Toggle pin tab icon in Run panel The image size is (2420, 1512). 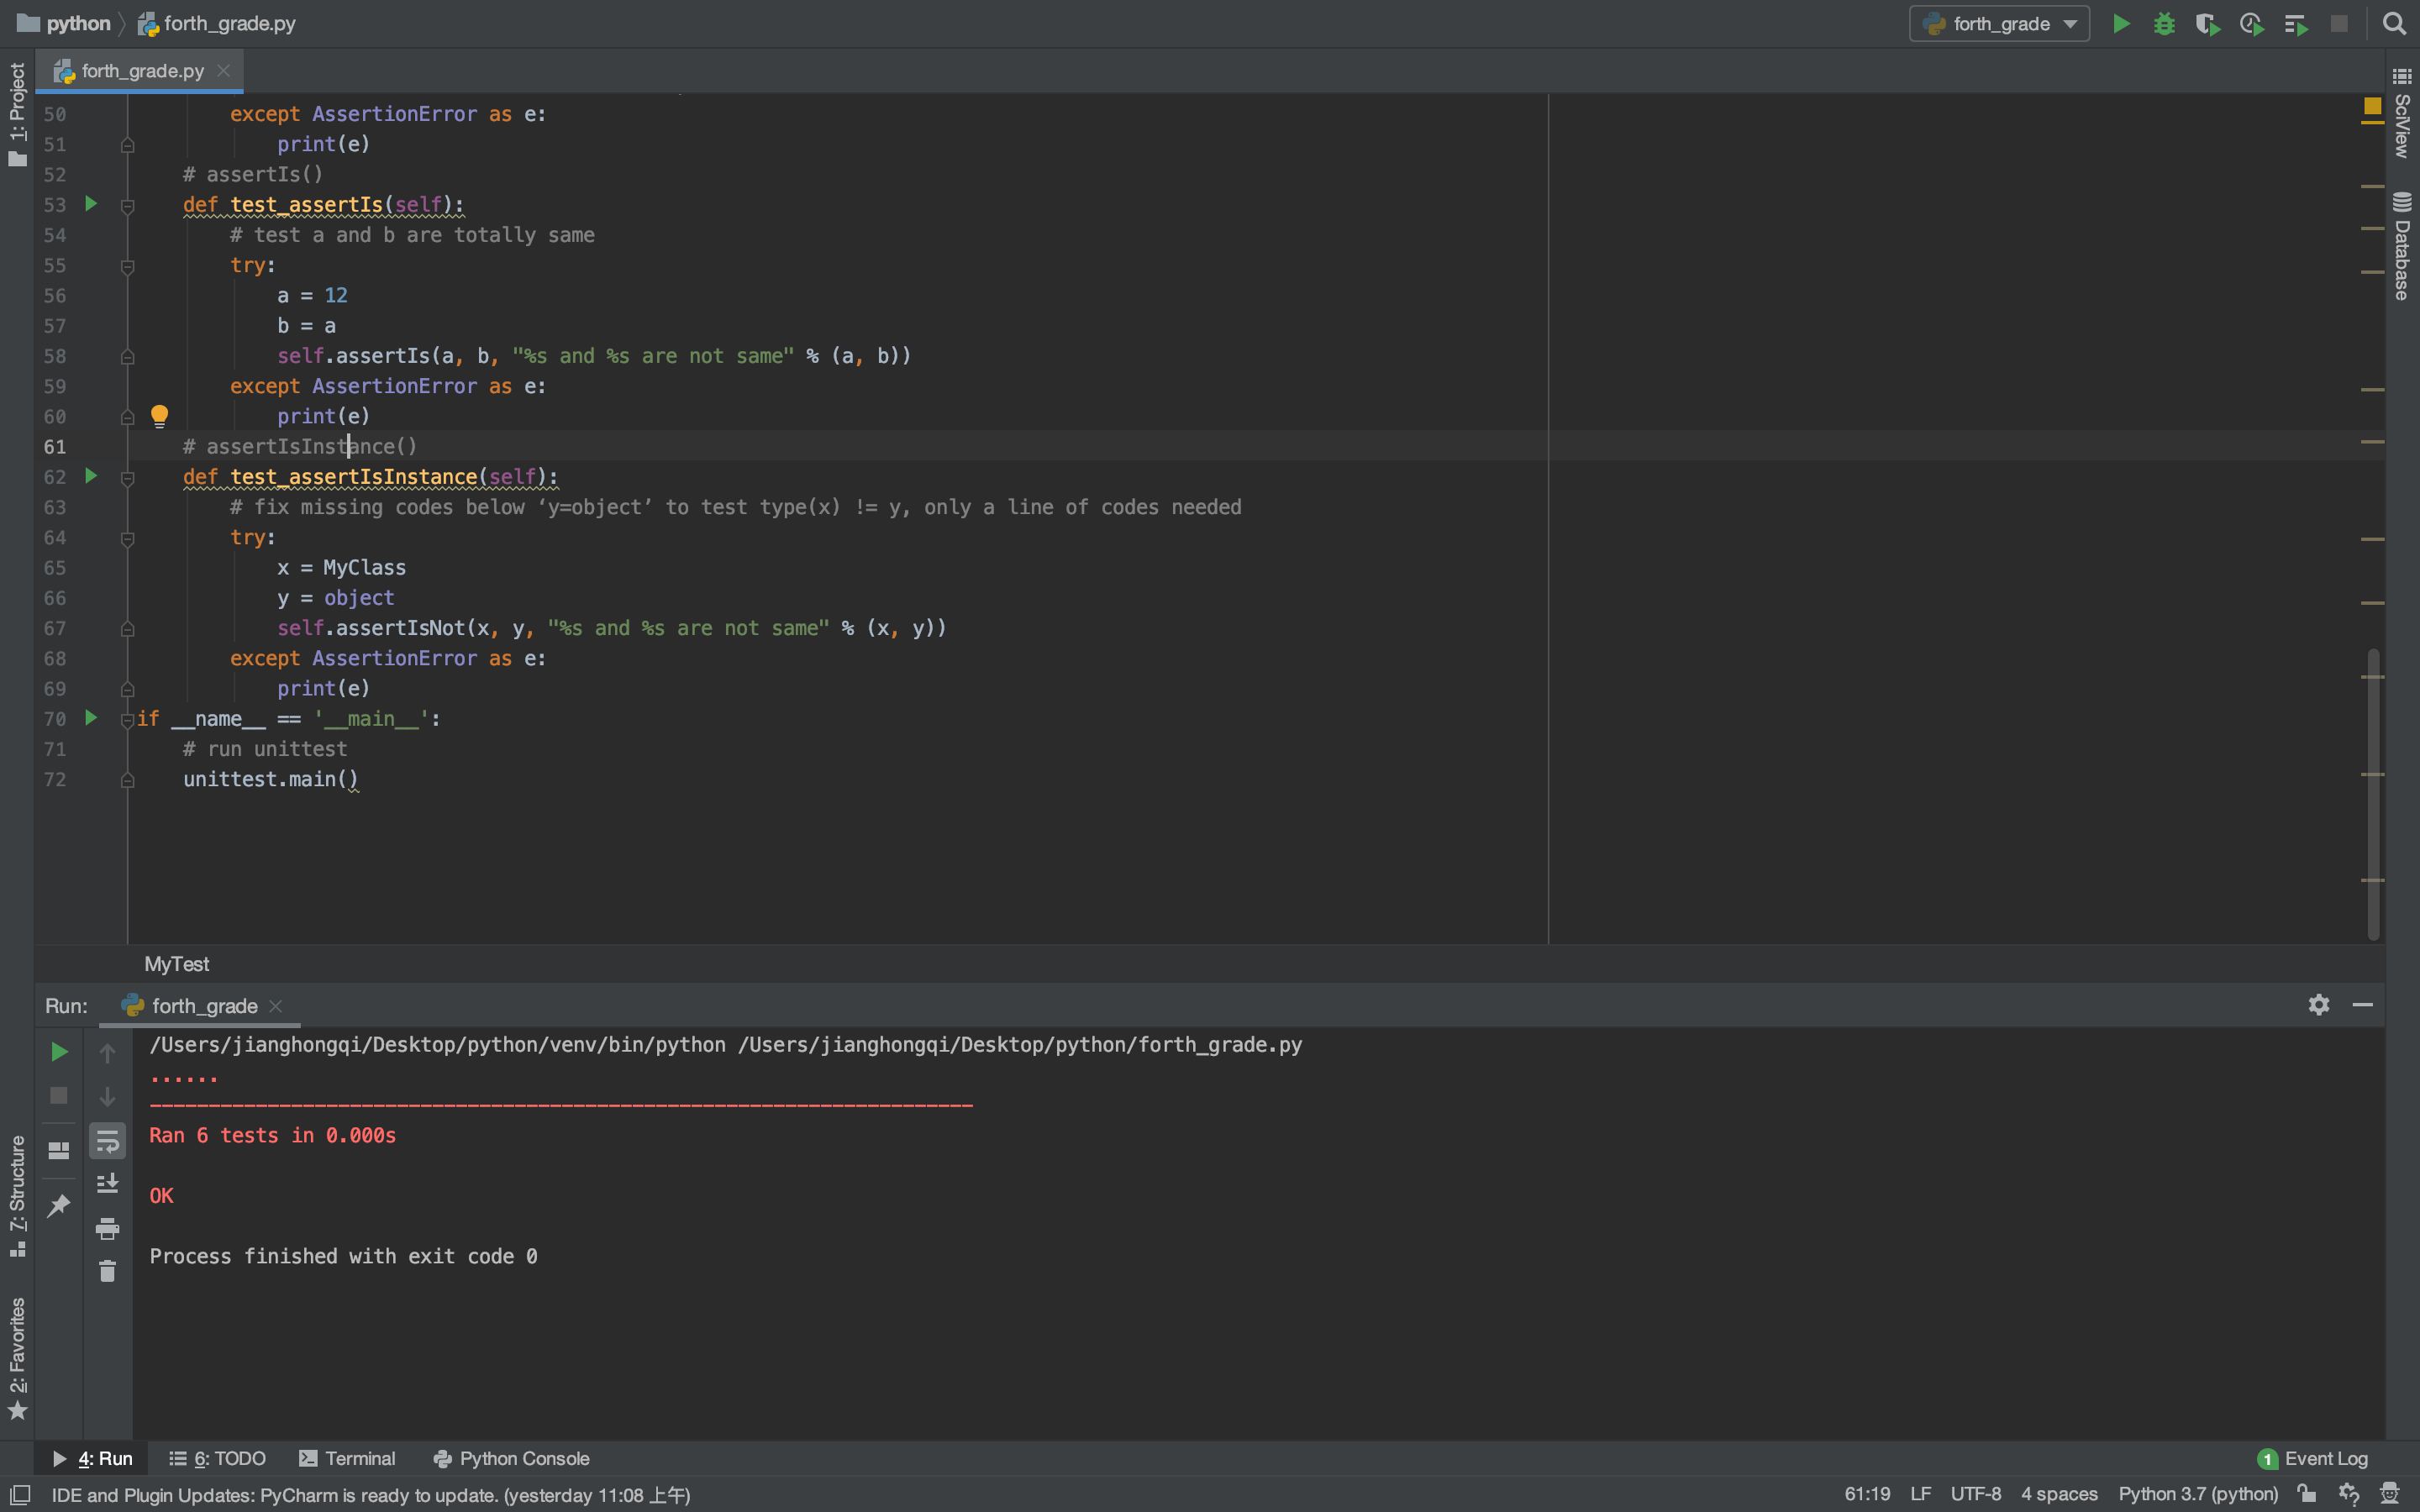coord(59,1205)
